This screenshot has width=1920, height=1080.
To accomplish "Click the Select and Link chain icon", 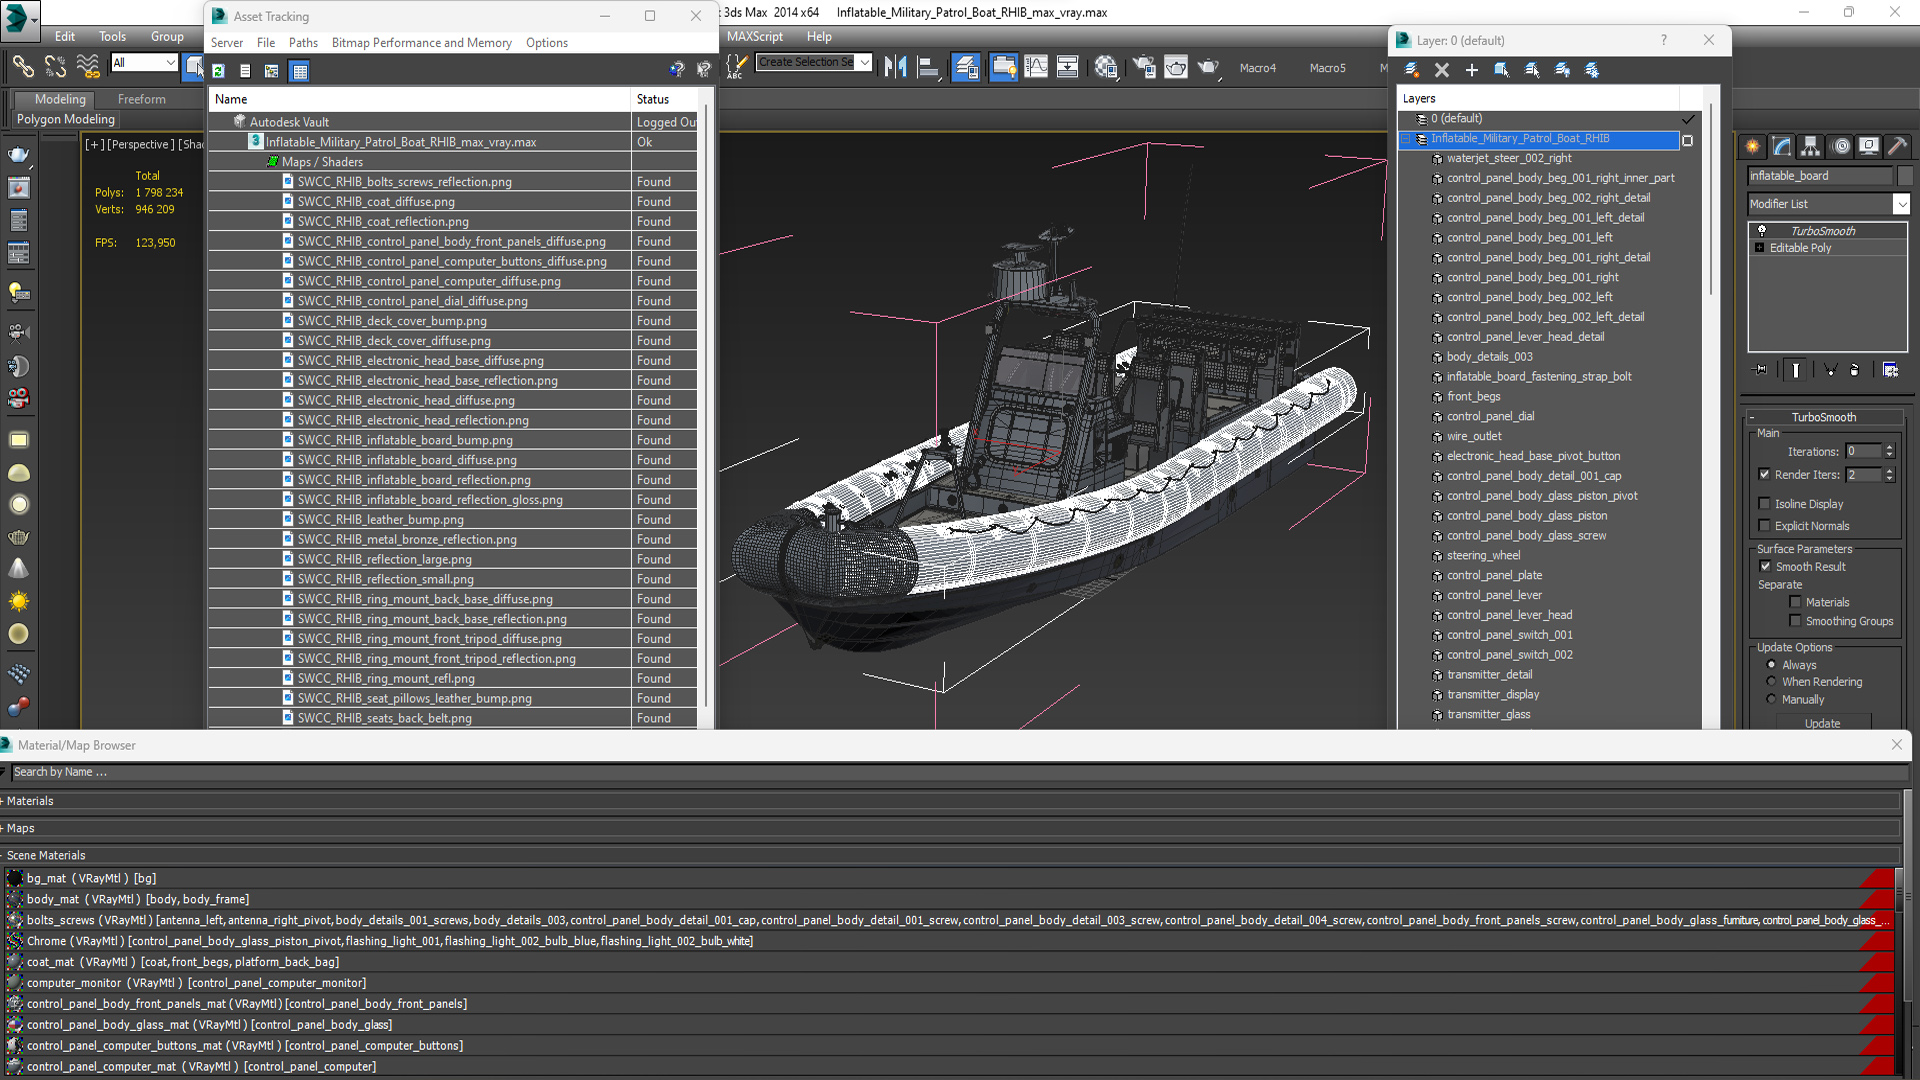I will tap(22, 67).
